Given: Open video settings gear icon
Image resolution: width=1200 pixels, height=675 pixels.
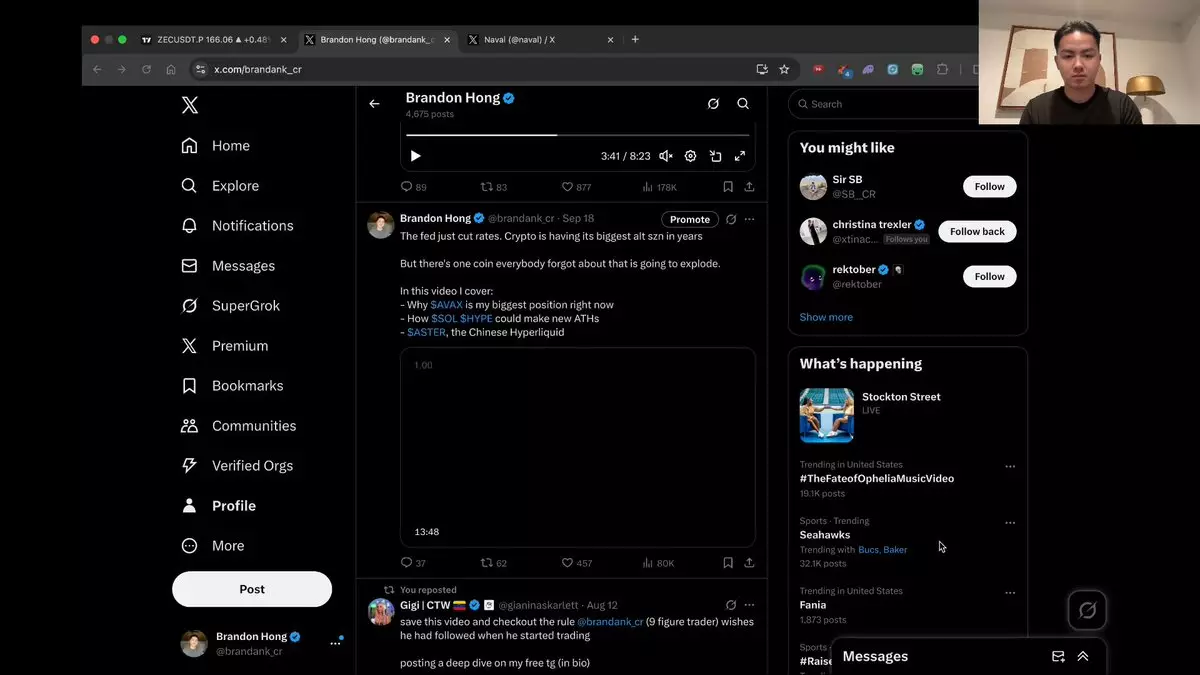Looking at the screenshot, I should click(x=690, y=156).
